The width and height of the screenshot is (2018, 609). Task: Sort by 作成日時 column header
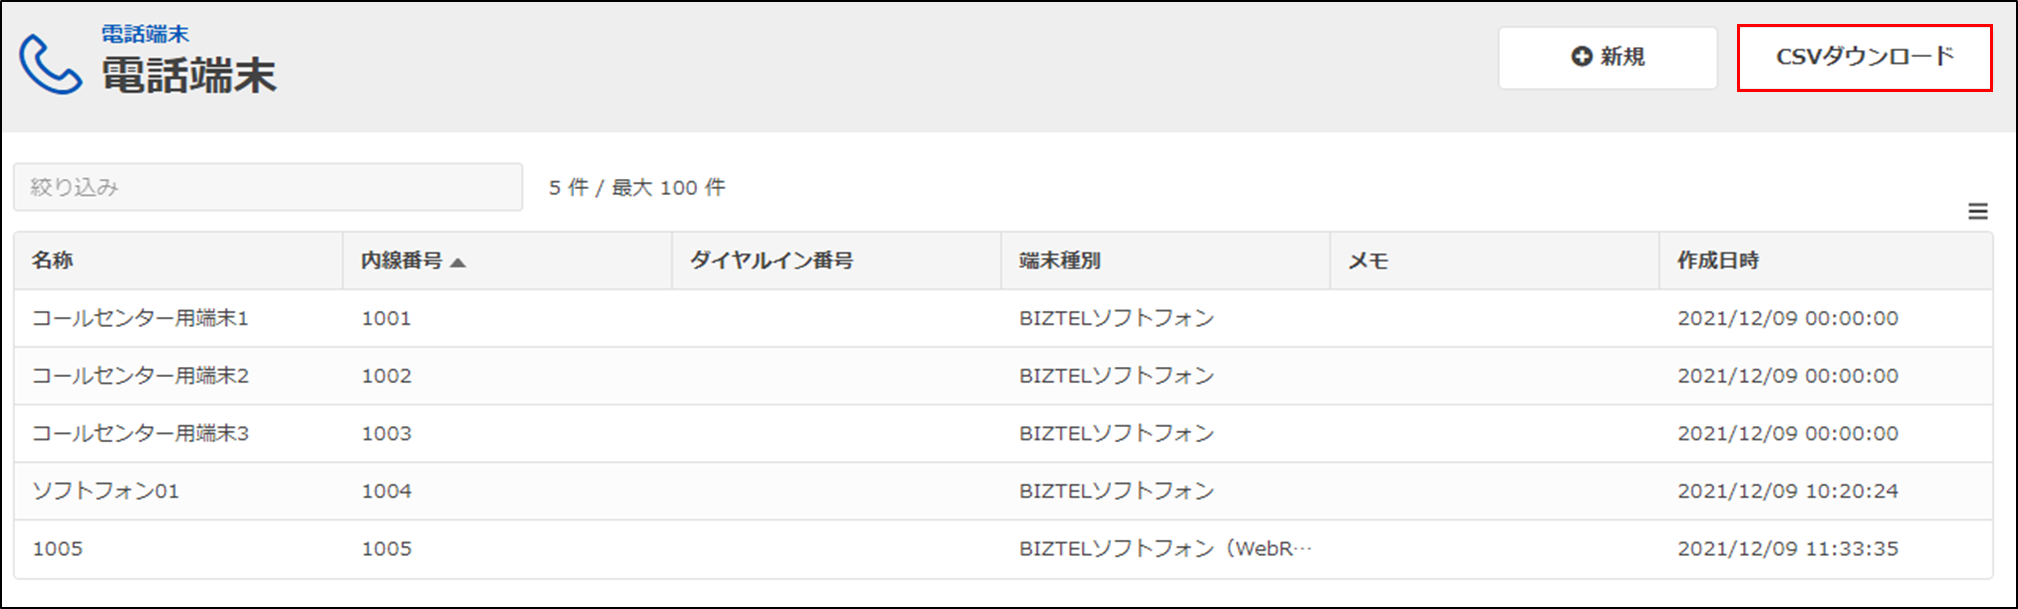pyautogui.click(x=1717, y=261)
